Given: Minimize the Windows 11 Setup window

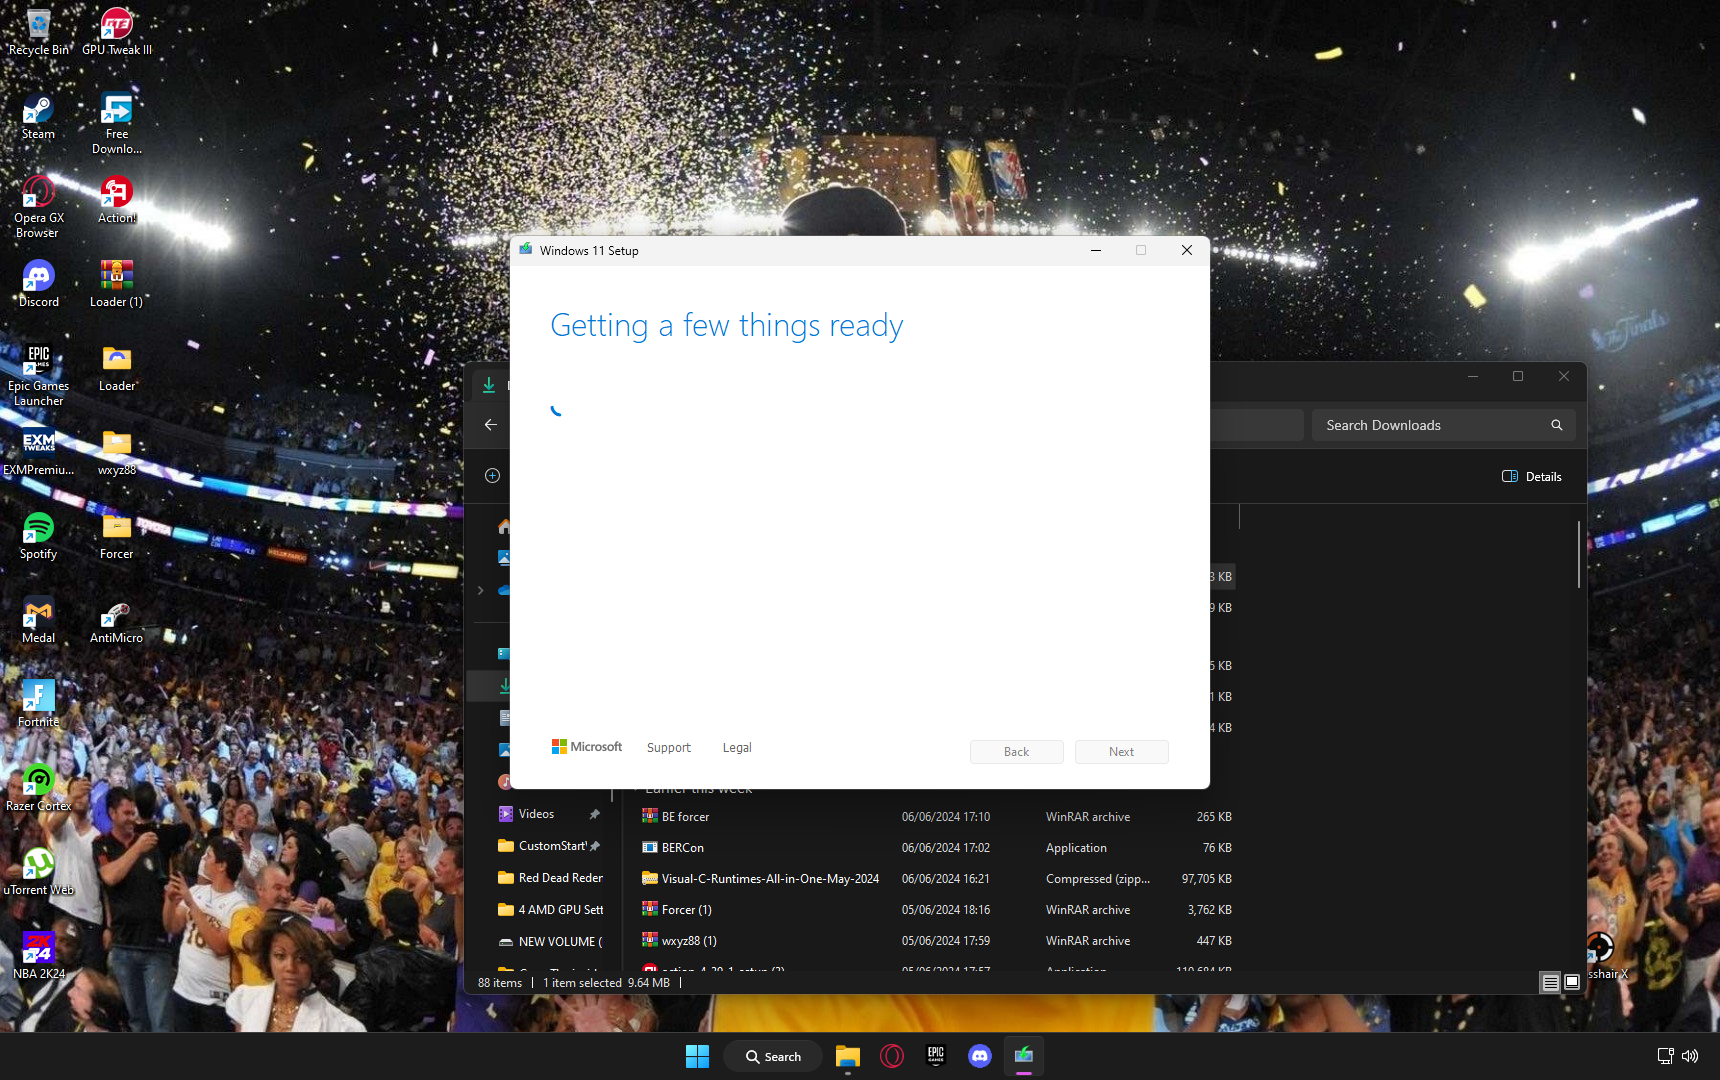Looking at the screenshot, I should 1096,250.
